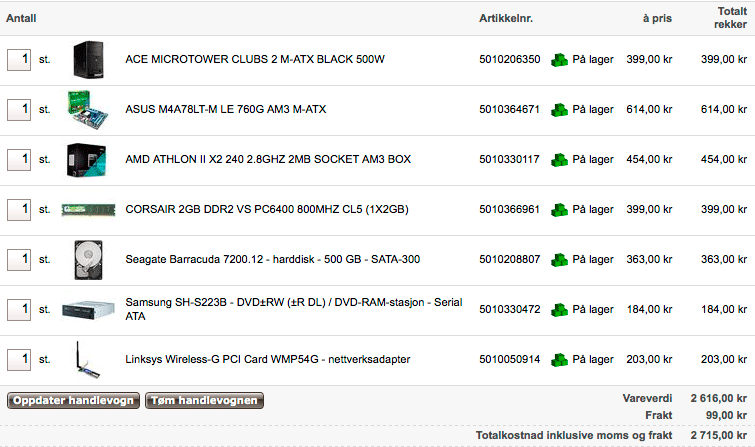Click the green stock icon for ACE Microtower
Image resolution: width=755 pixels, height=447 pixels.
pos(559,60)
